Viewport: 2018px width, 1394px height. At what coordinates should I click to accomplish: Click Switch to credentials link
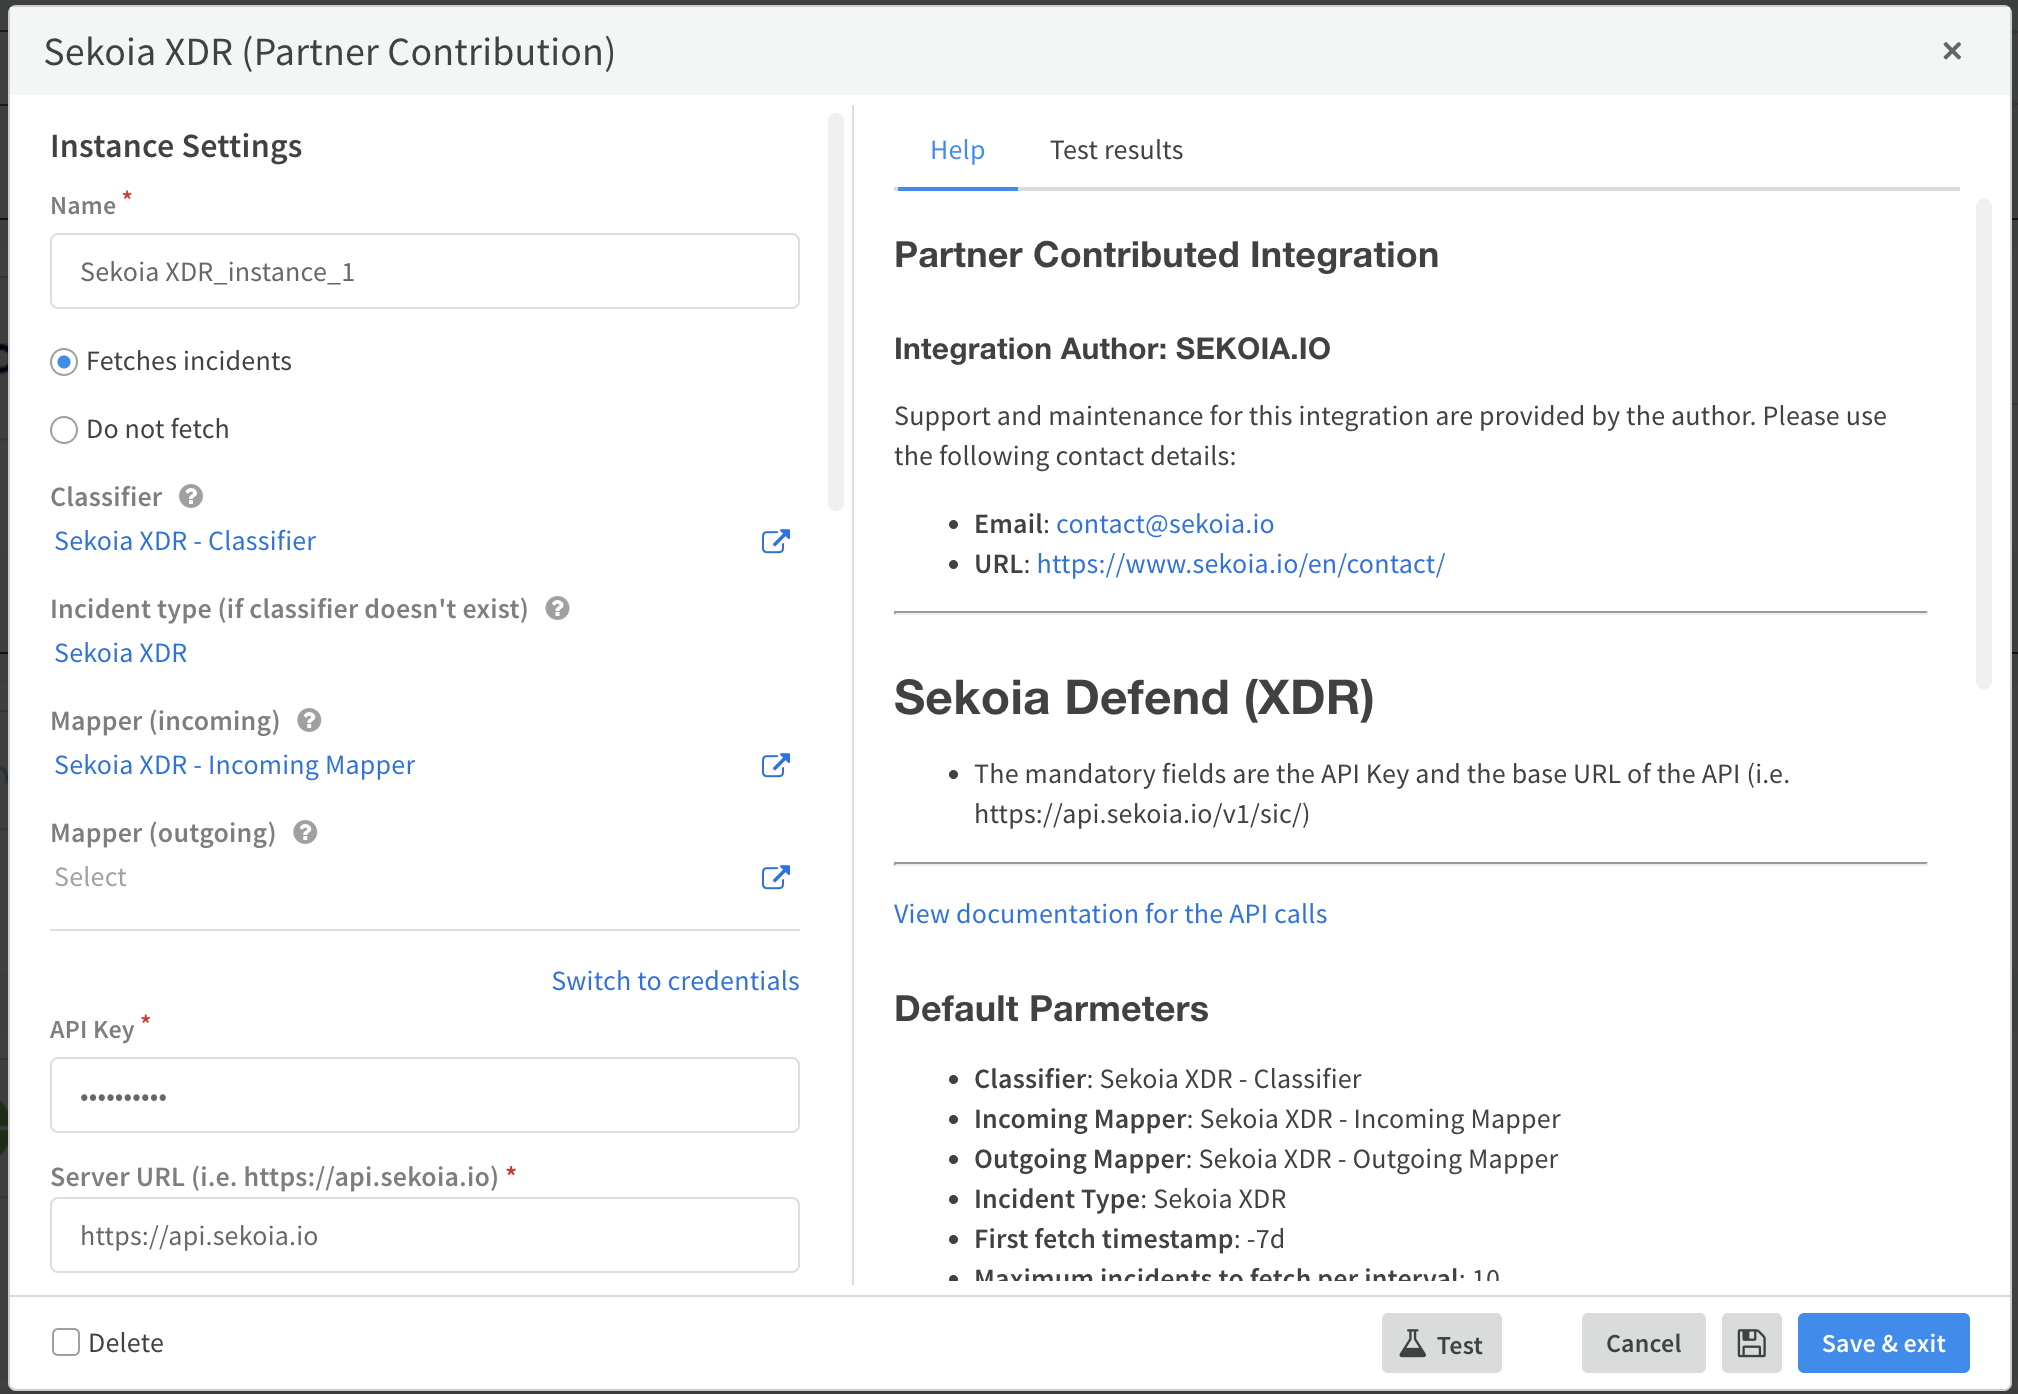pos(675,981)
